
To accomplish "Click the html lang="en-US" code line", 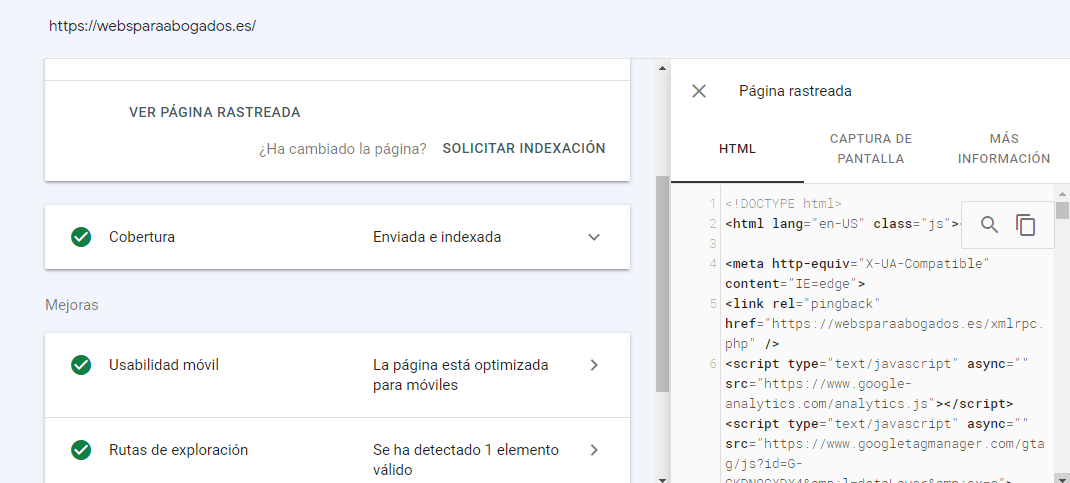I will coord(843,224).
